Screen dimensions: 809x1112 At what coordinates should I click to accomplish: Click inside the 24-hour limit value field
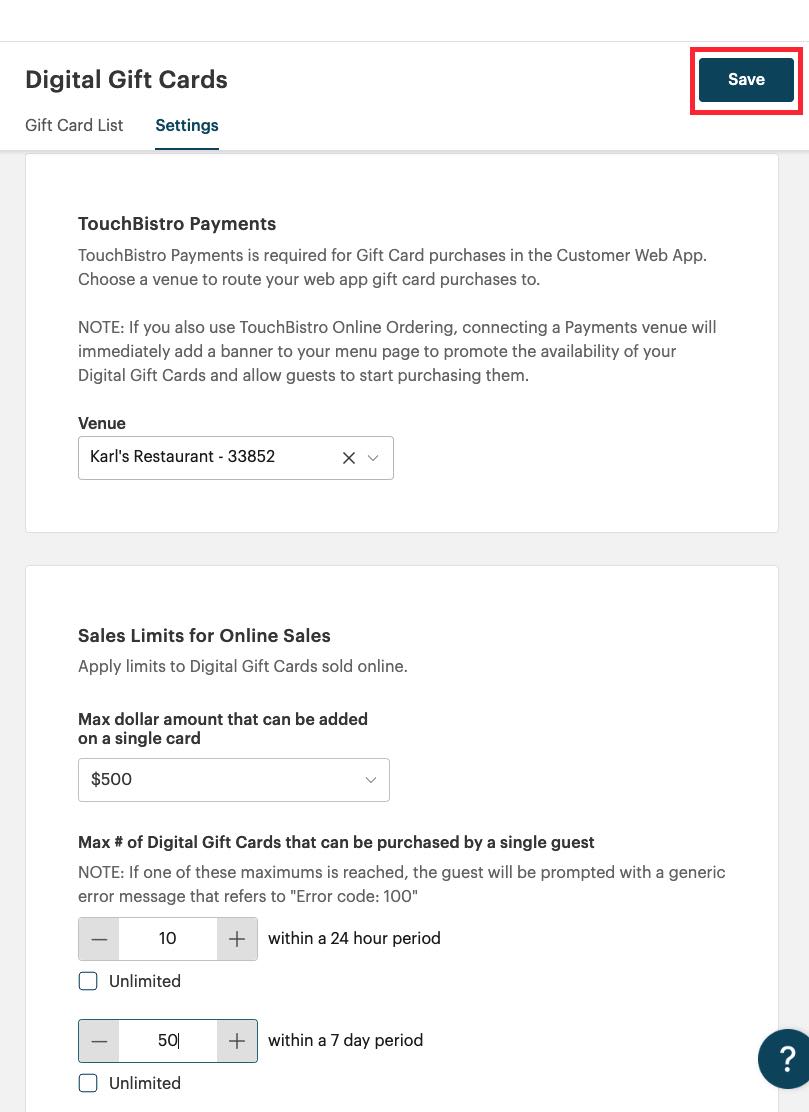coord(167,938)
